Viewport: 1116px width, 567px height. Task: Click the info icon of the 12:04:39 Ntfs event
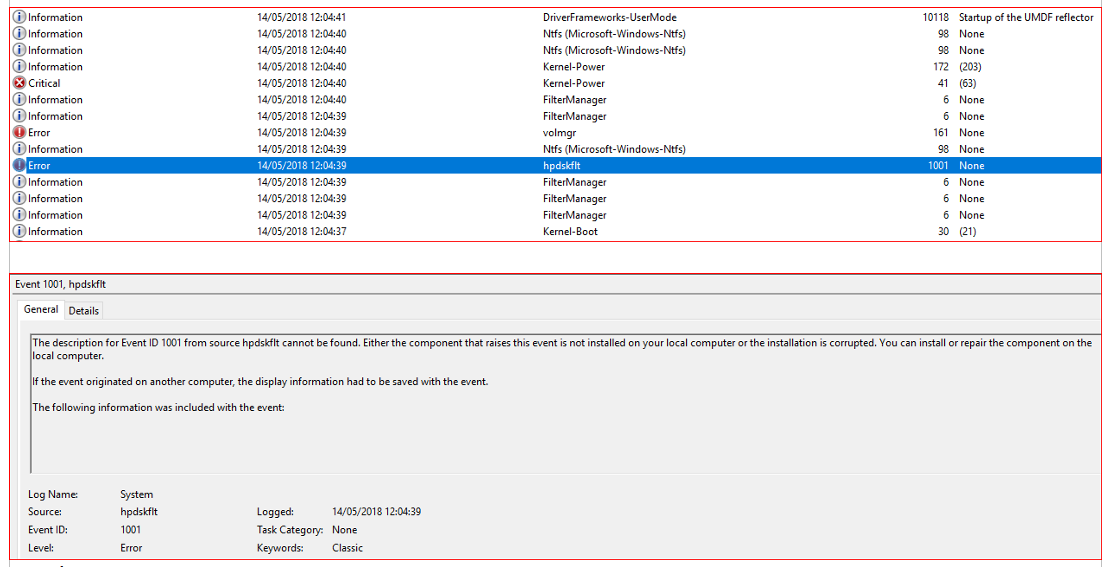tap(19, 149)
